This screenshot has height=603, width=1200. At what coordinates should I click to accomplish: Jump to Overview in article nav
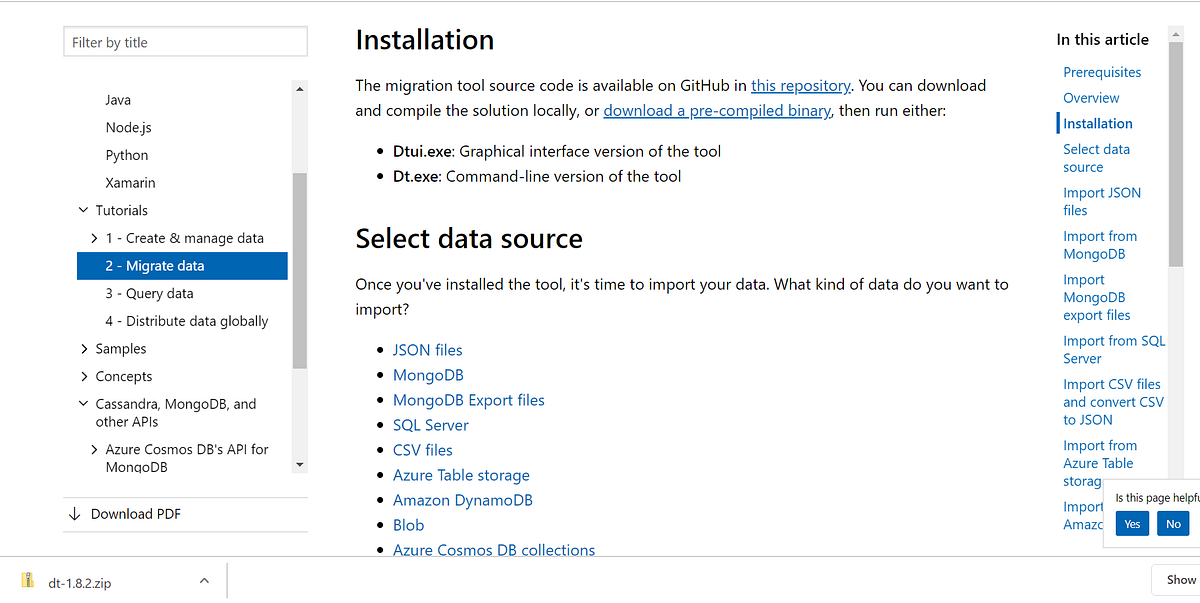pyautogui.click(x=1091, y=98)
